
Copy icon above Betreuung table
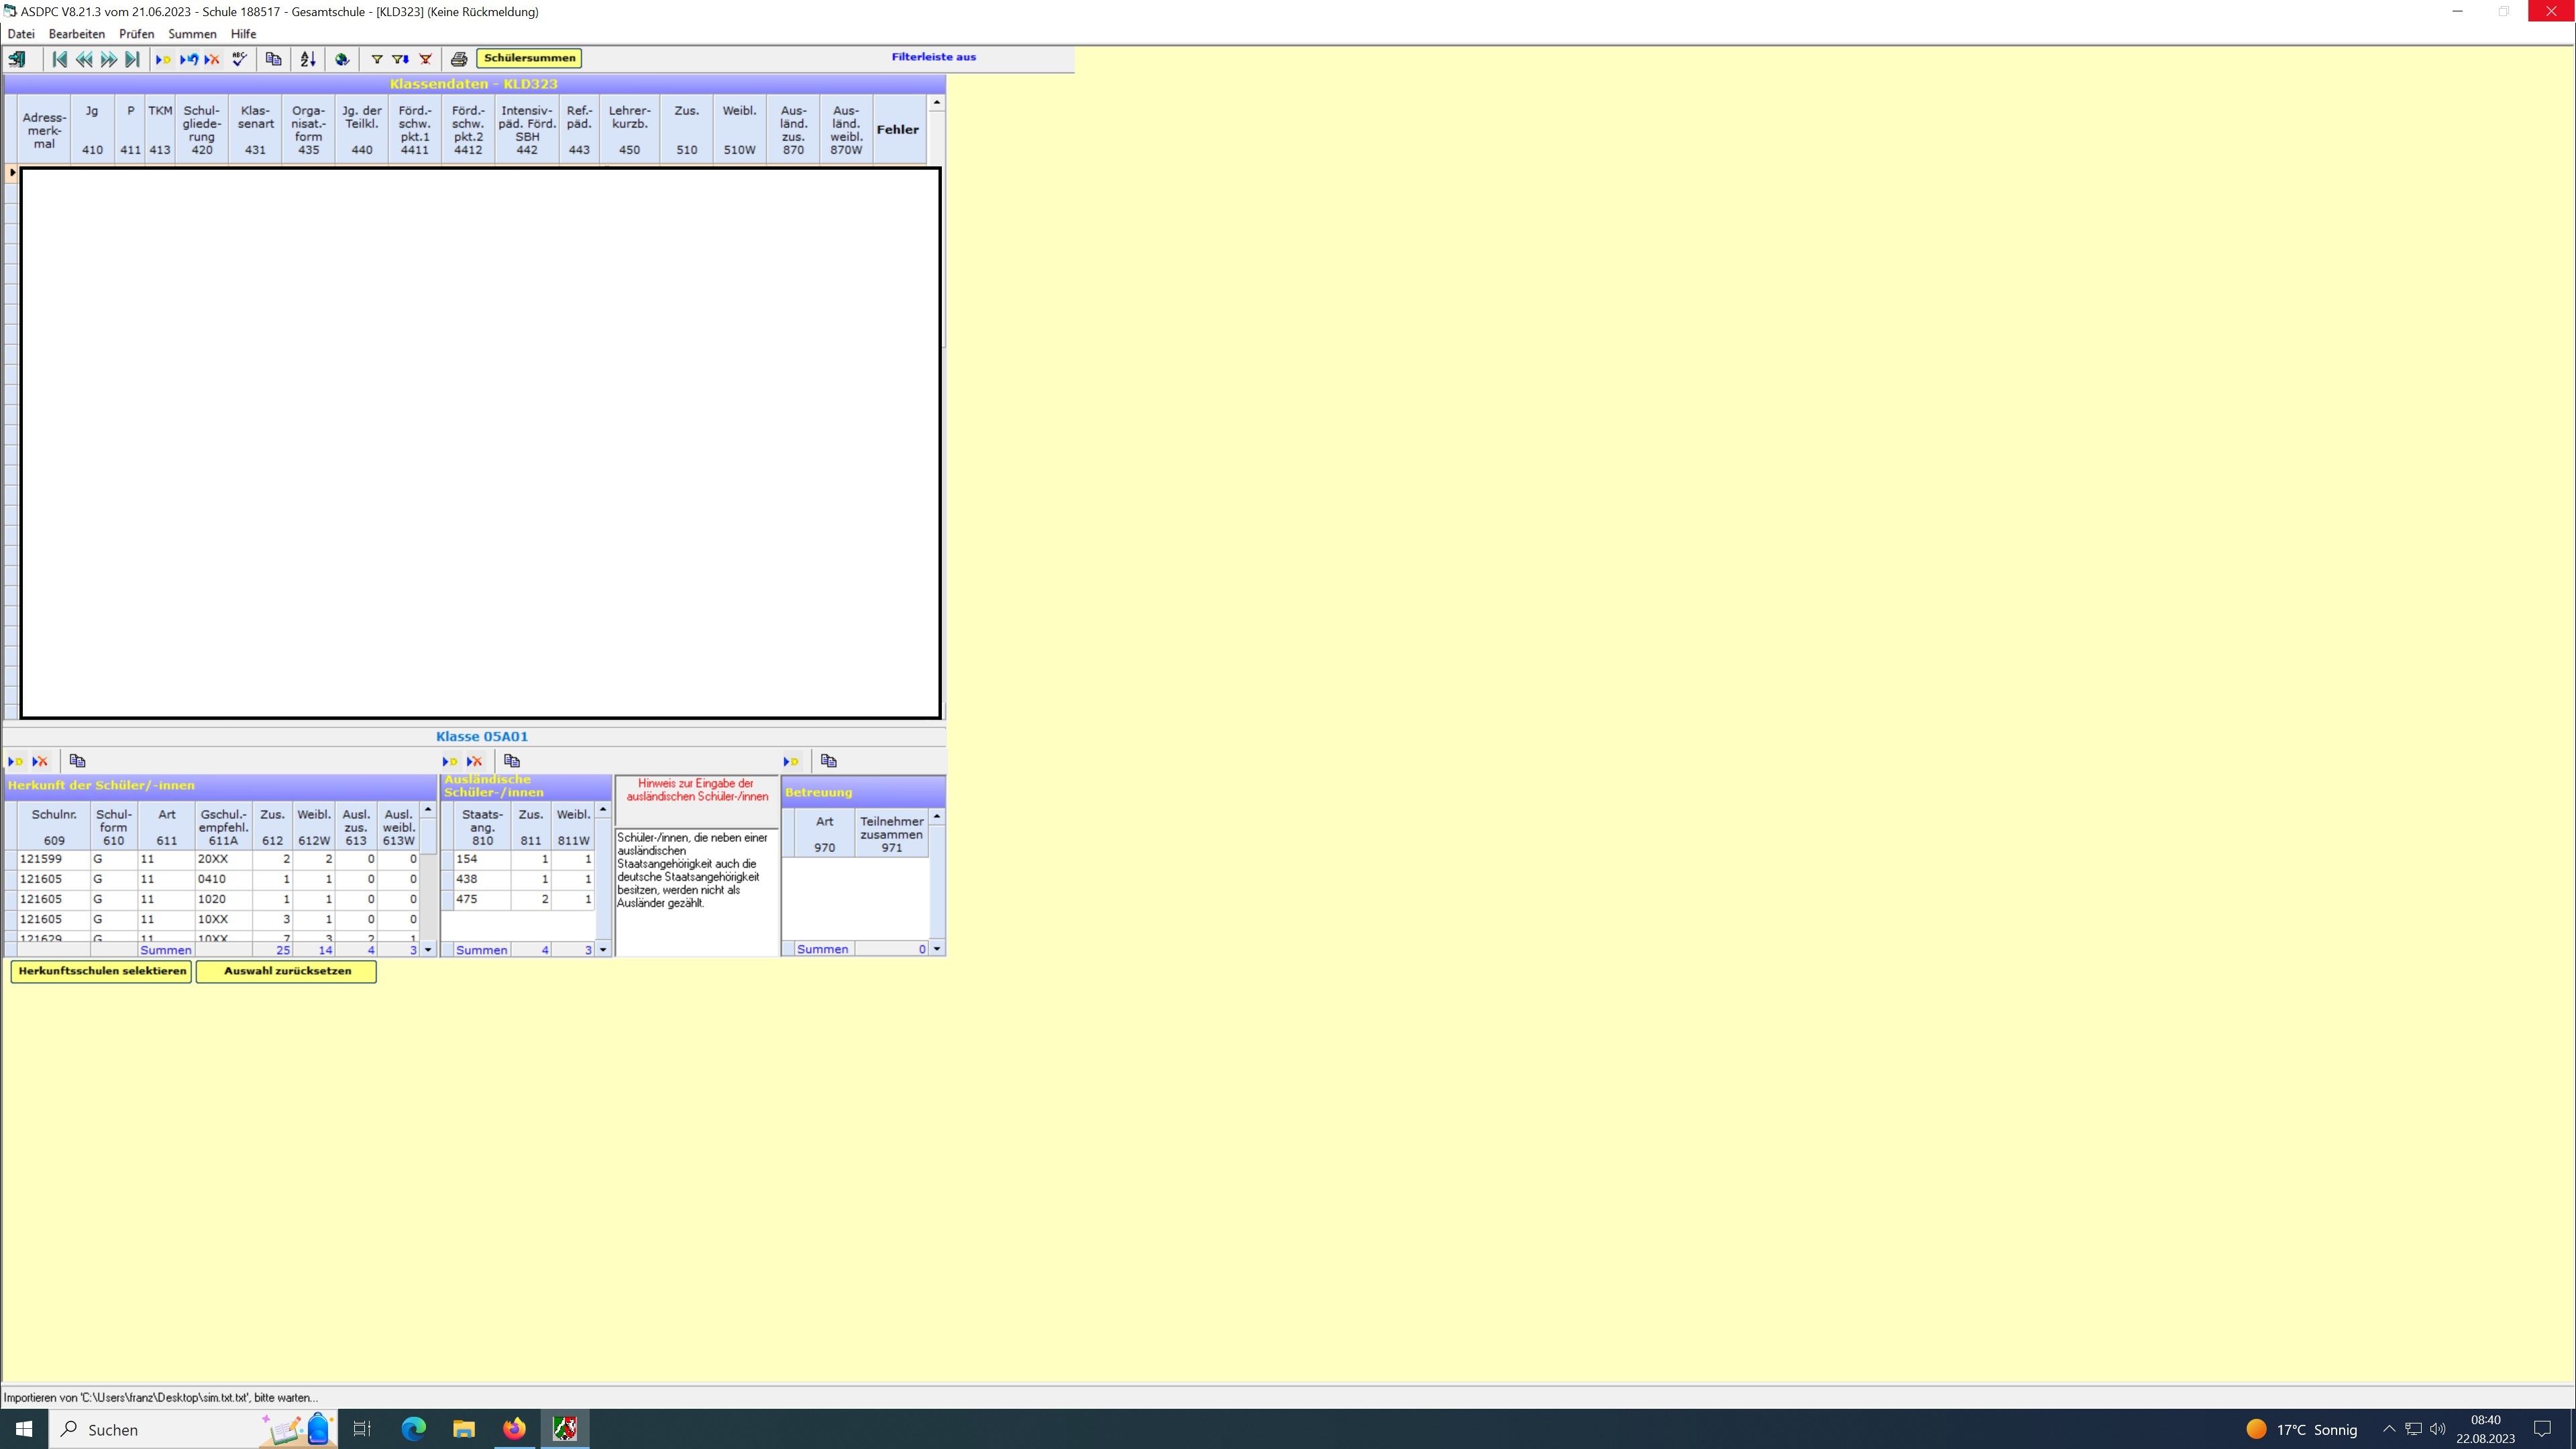click(x=828, y=762)
